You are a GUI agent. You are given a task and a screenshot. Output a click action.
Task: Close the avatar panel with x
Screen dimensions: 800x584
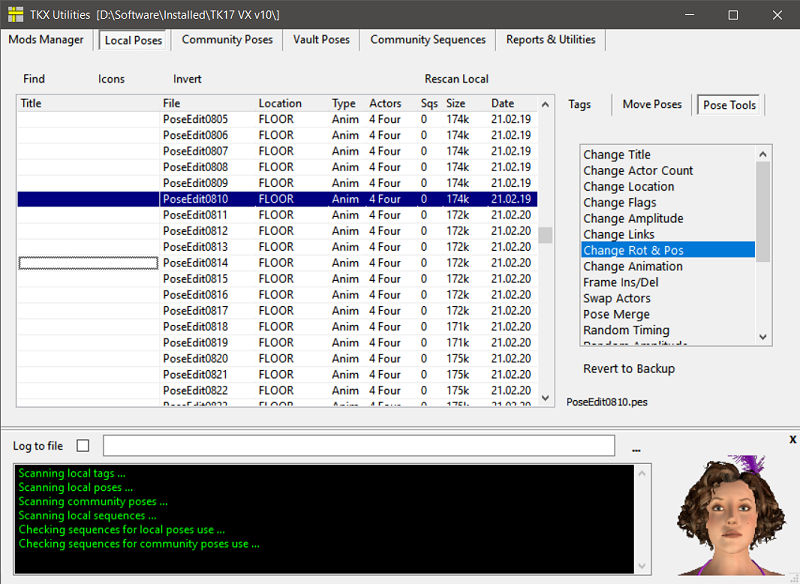(792, 439)
